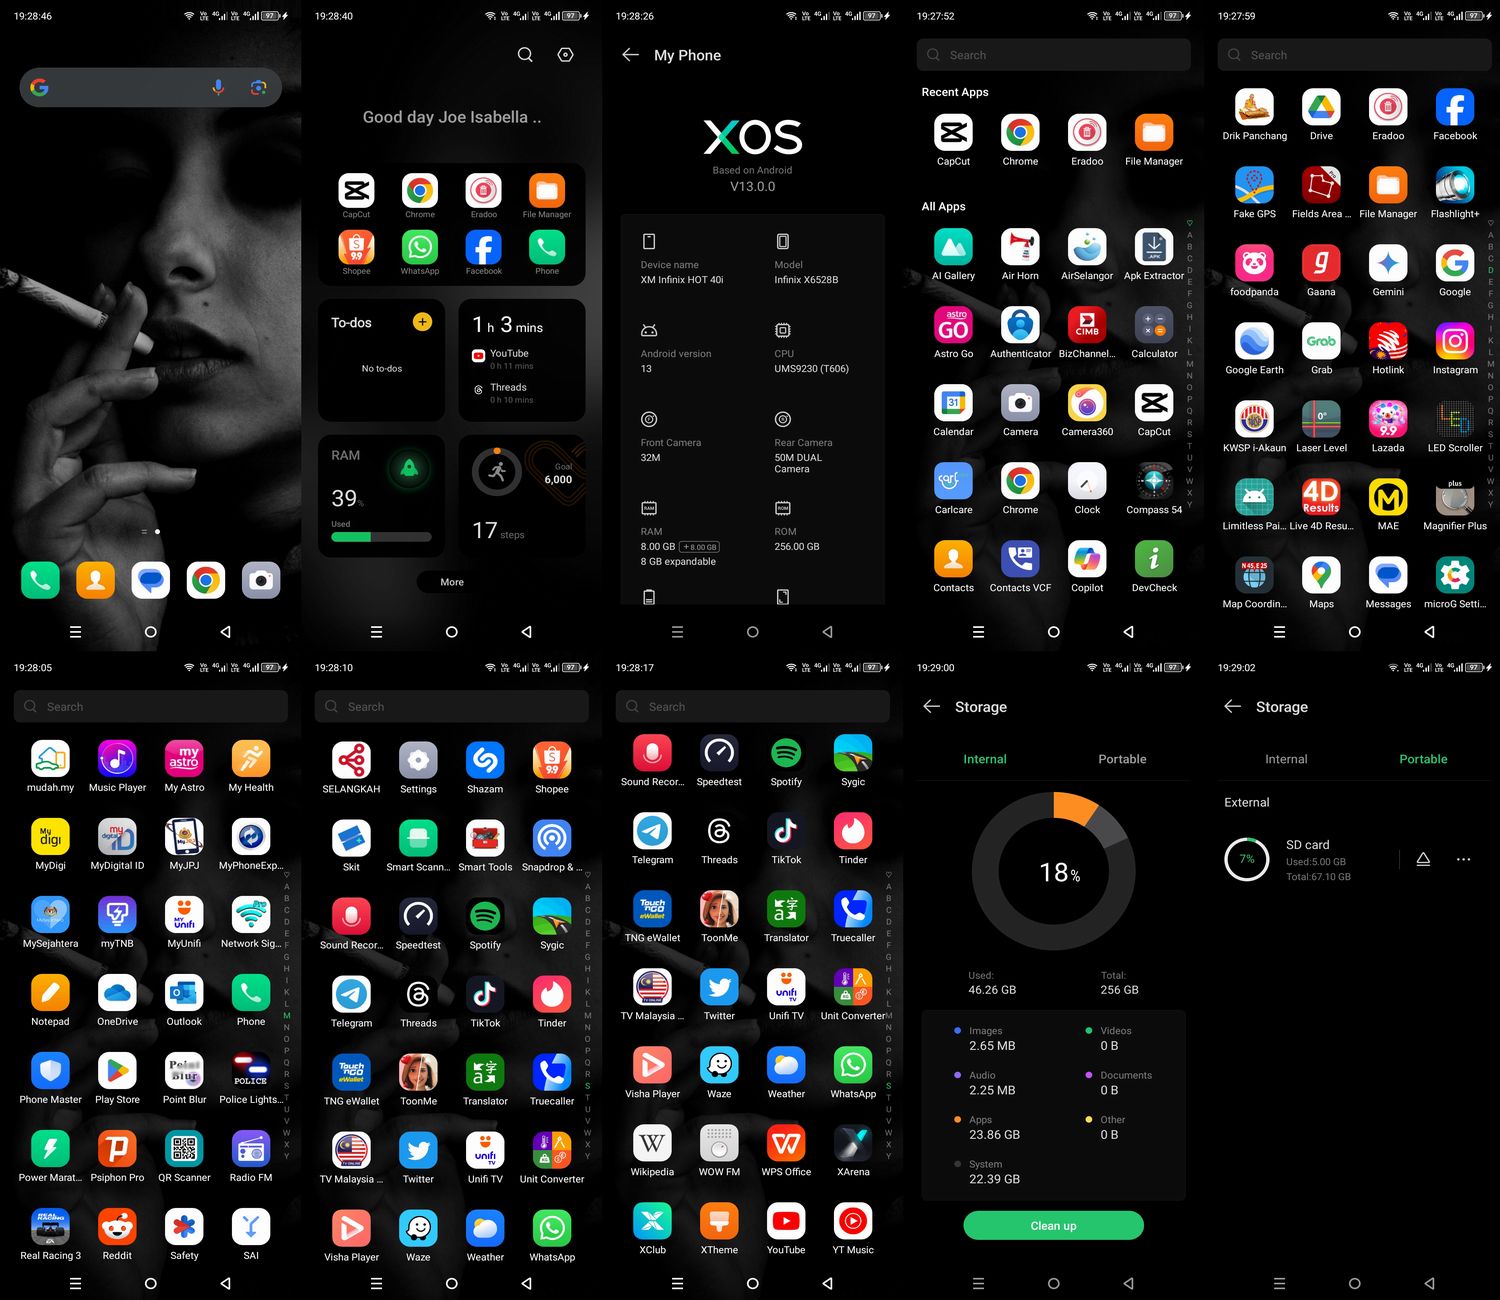Screen dimensions: 1500x1300
Task: Open the Calculator app
Action: [x=1154, y=325]
